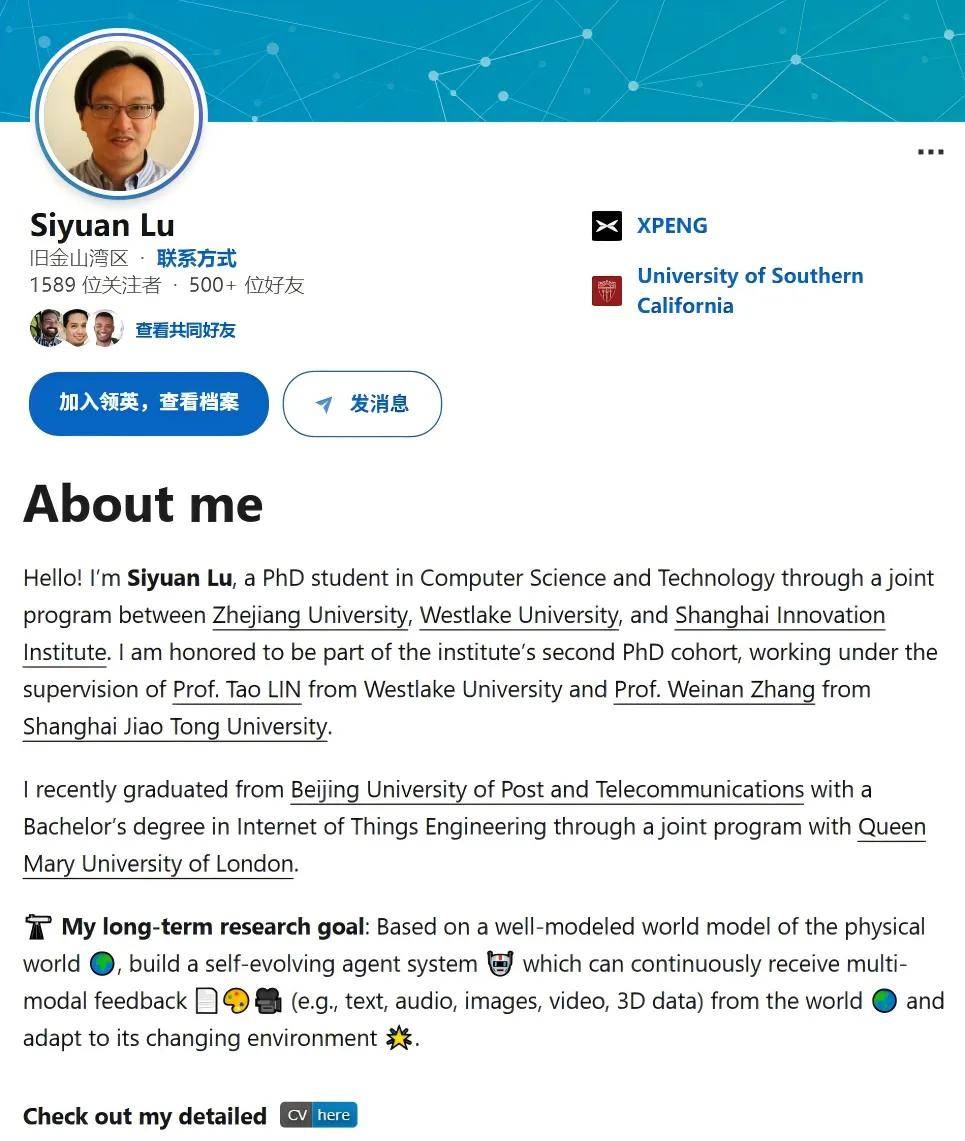
Task: Click the CV here badge
Action: [x=319, y=1115]
